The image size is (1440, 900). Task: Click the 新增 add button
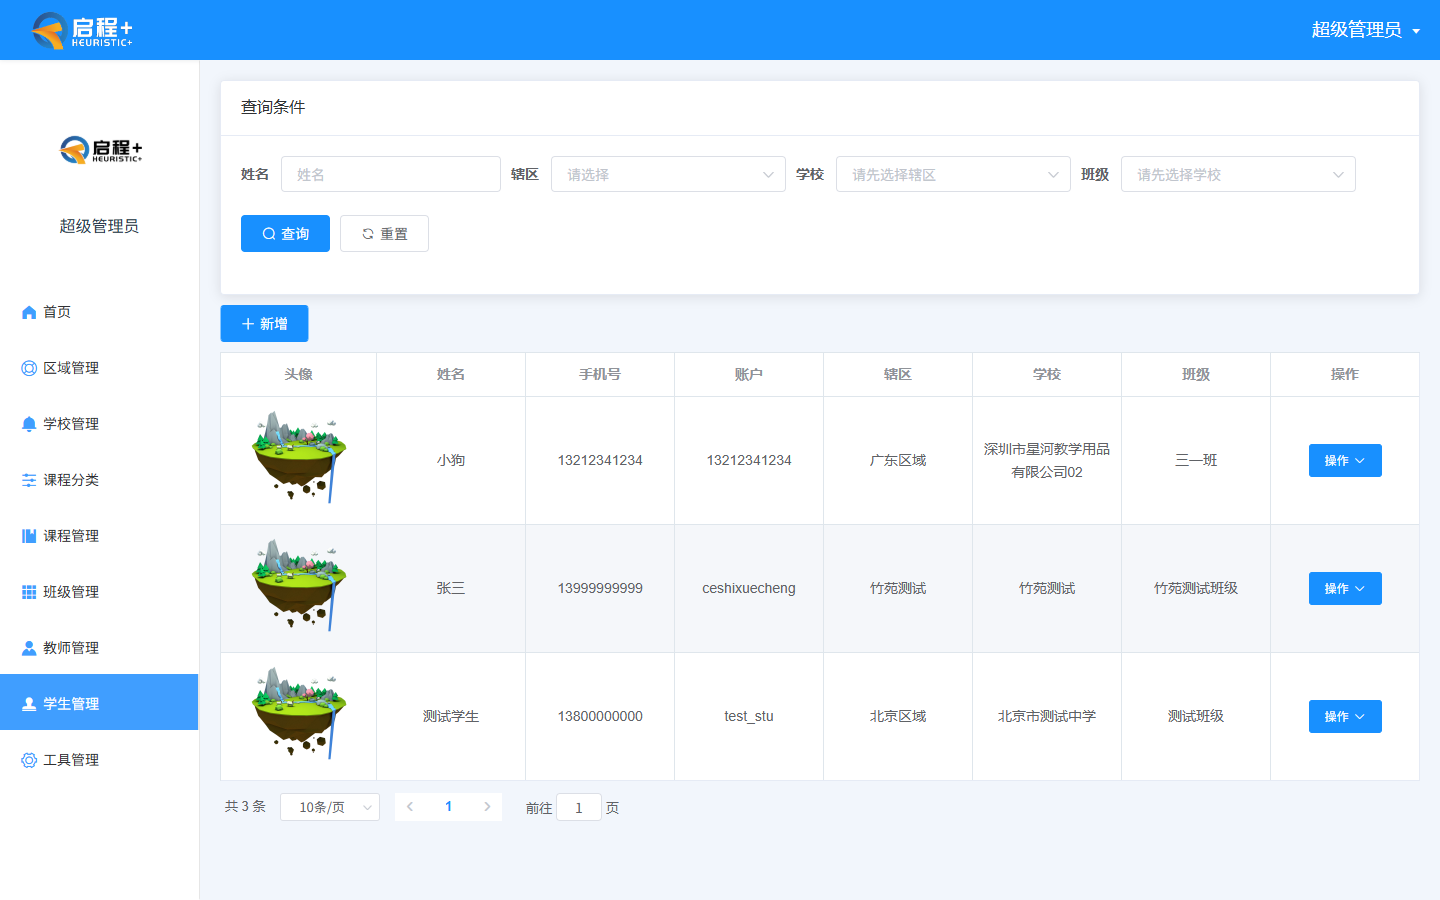click(264, 324)
